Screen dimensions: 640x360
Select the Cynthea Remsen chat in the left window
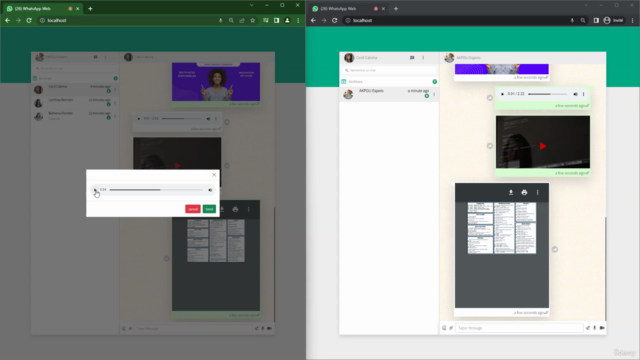75,102
